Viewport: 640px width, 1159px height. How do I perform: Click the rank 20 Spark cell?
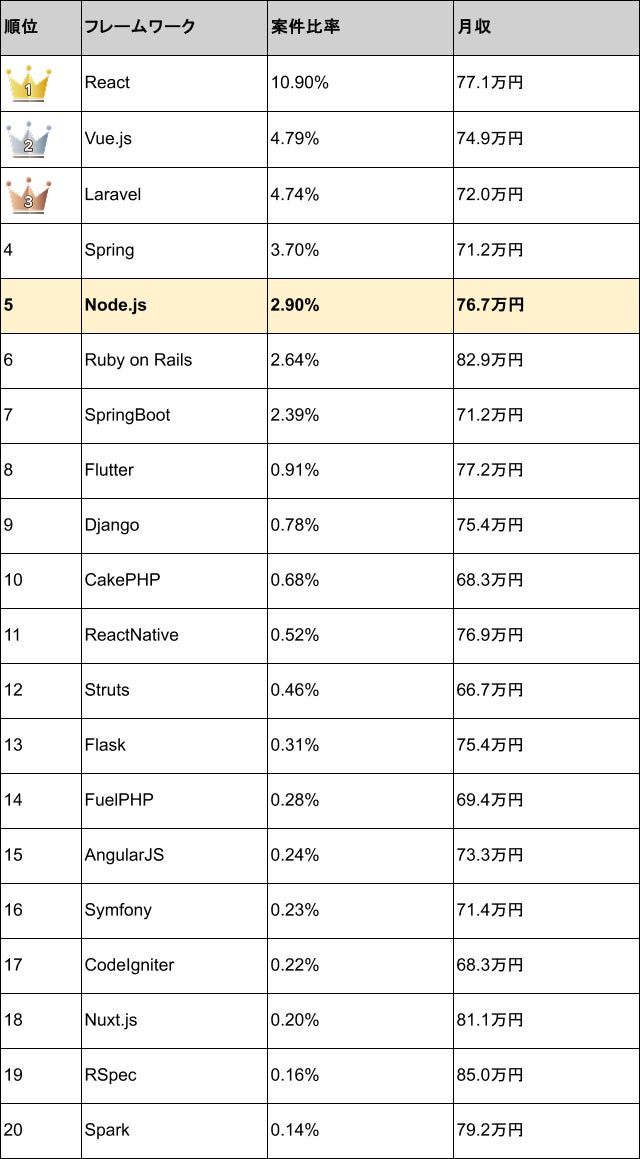pos(107,1130)
